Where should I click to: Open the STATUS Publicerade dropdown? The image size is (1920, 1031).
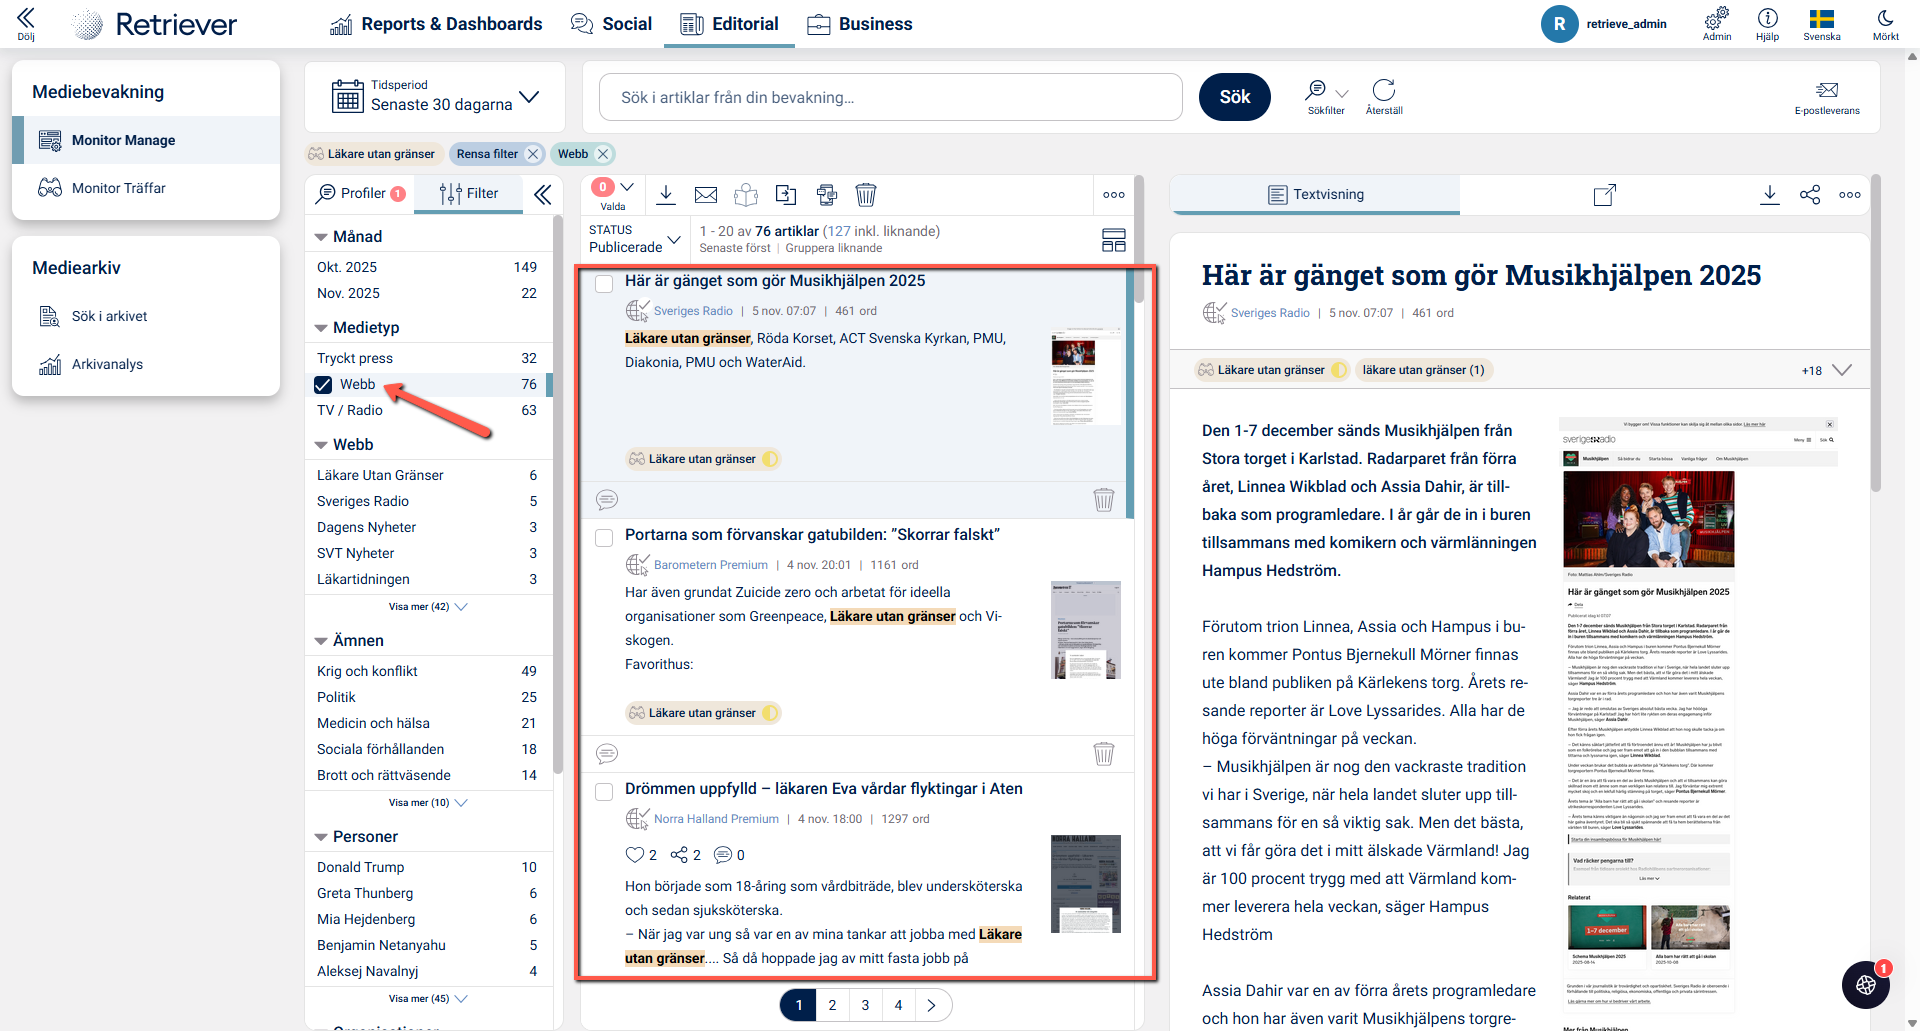[635, 239]
